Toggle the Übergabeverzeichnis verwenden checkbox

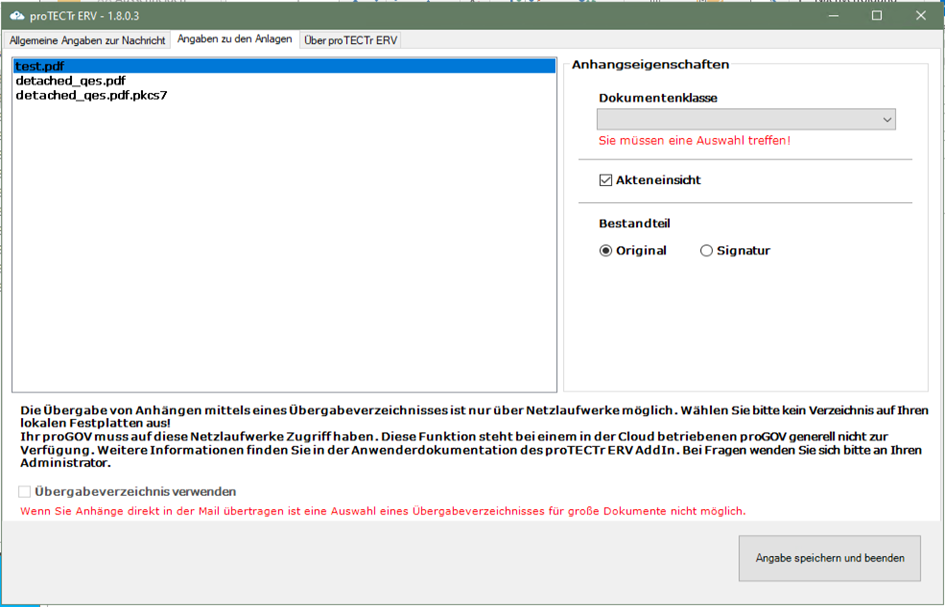[25, 492]
